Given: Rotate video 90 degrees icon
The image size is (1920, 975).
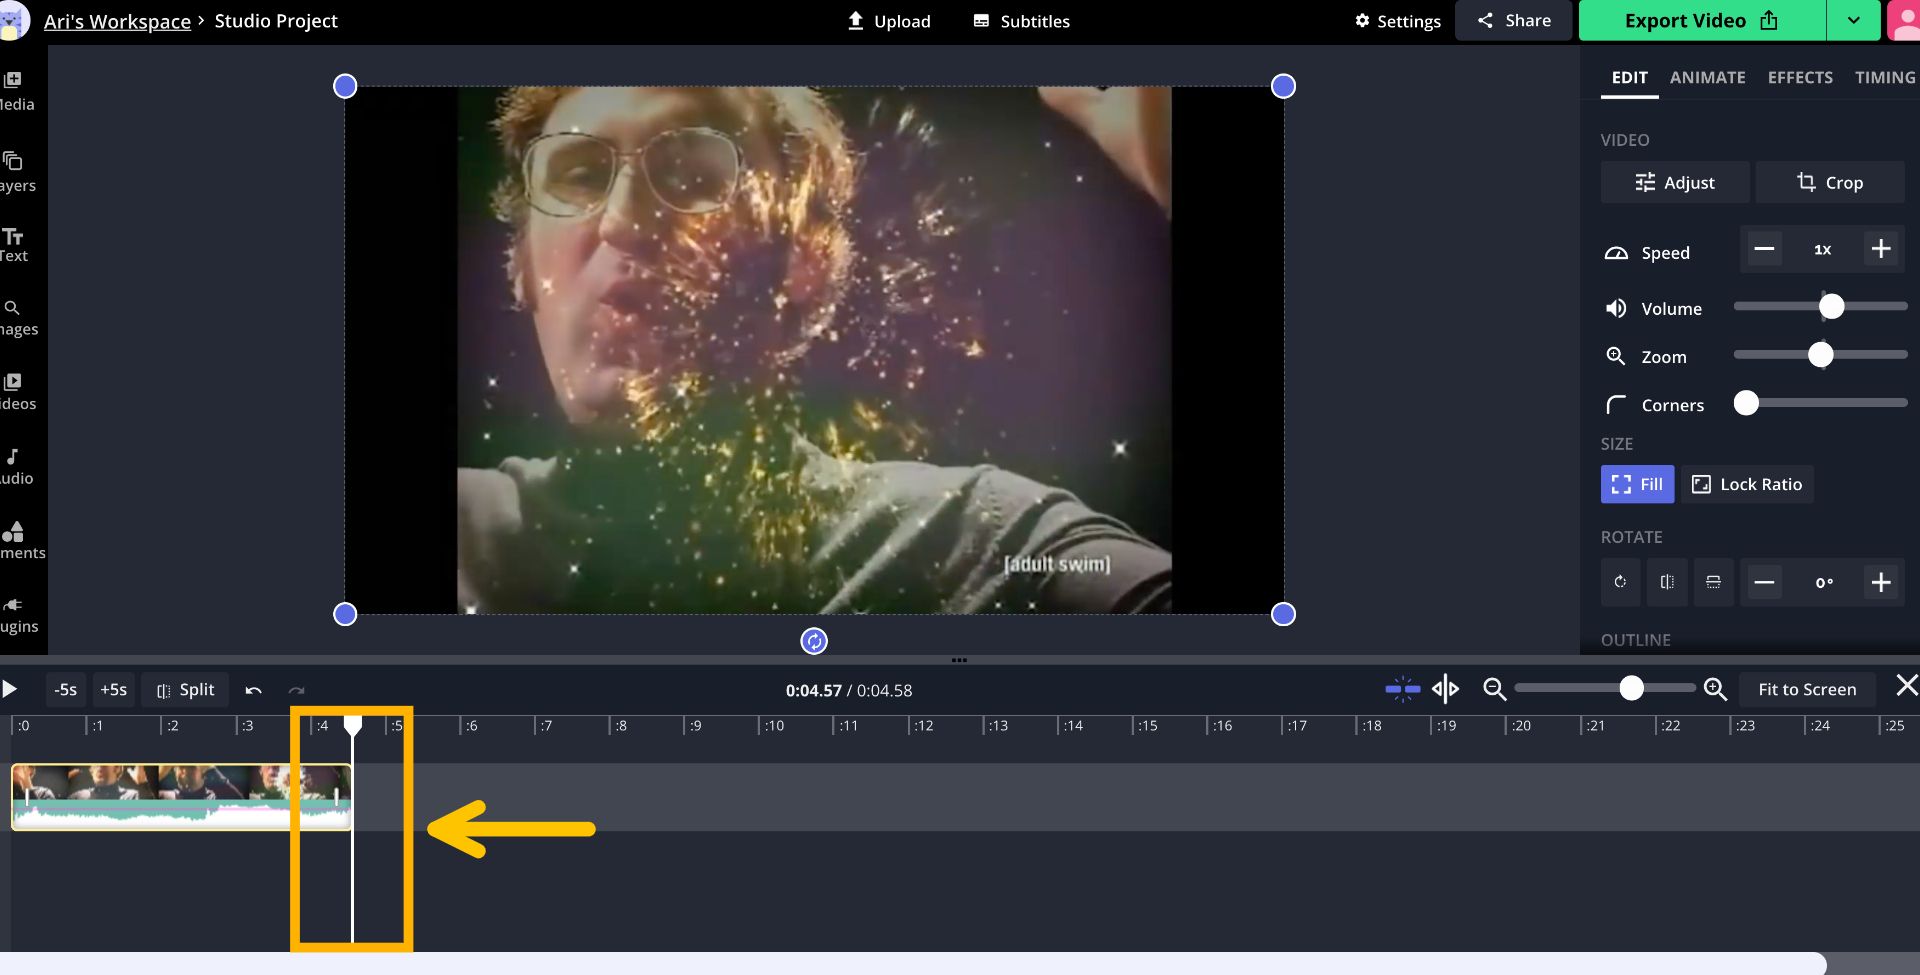Looking at the screenshot, I should click(x=1620, y=582).
